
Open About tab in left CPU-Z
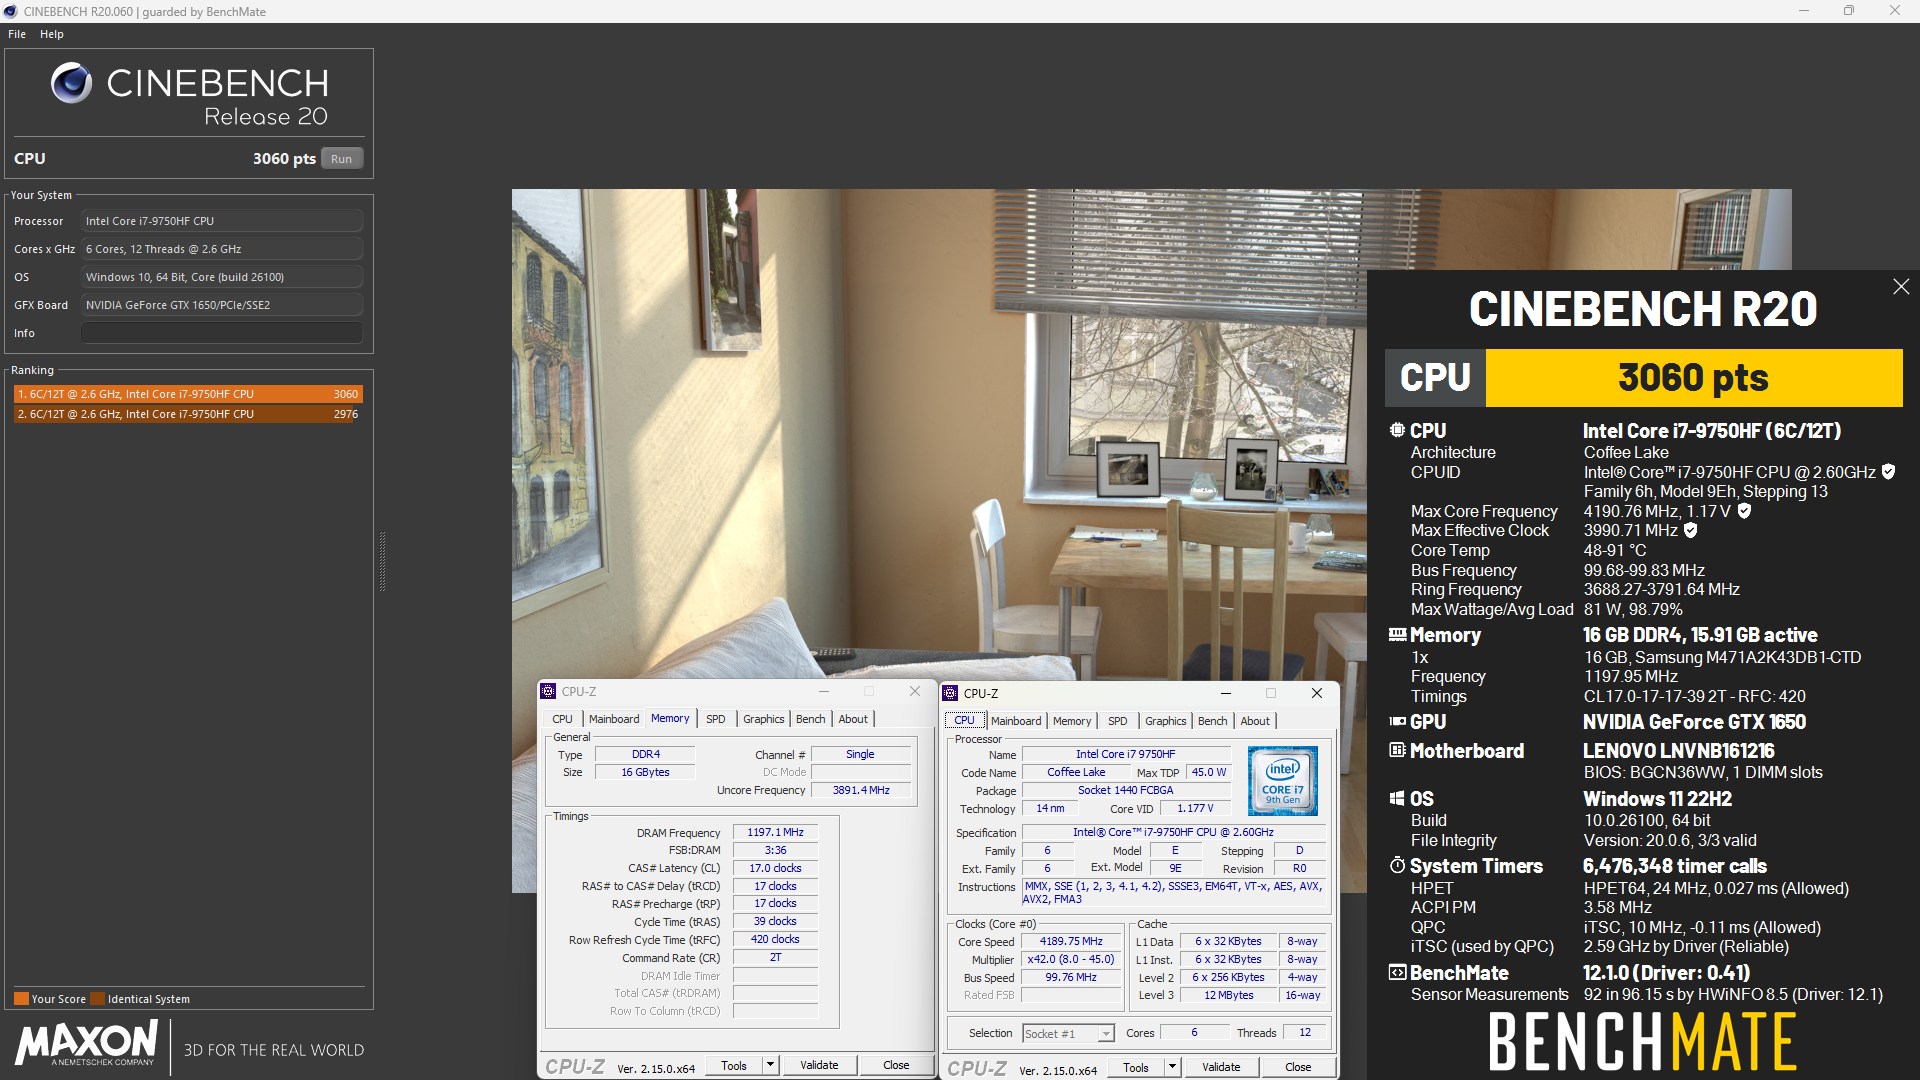pyautogui.click(x=853, y=719)
